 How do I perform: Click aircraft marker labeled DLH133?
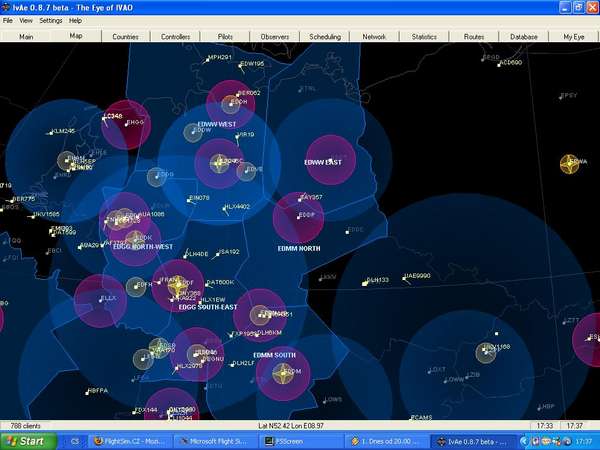point(367,281)
